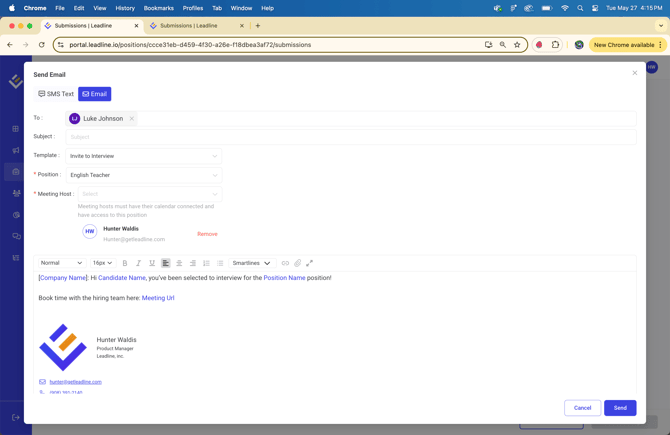Open the Chrome History menu
670x435 pixels.
(125, 8)
